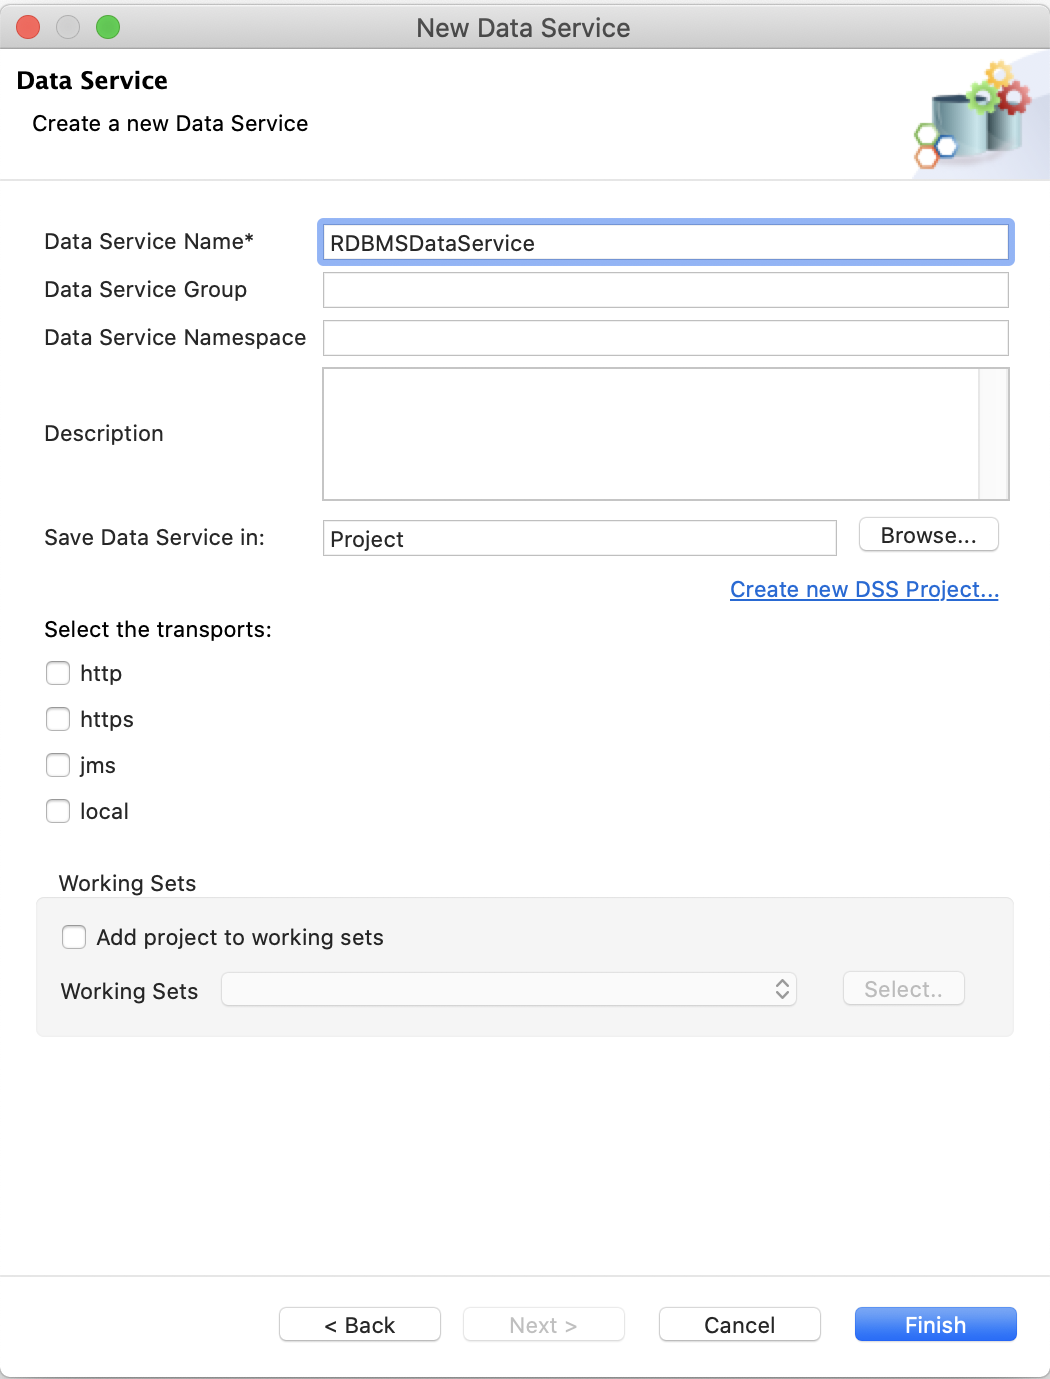Focus the Data Service Name field
Image resolution: width=1050 pixels, height=1379 pixels.
(x=666, y=242)
